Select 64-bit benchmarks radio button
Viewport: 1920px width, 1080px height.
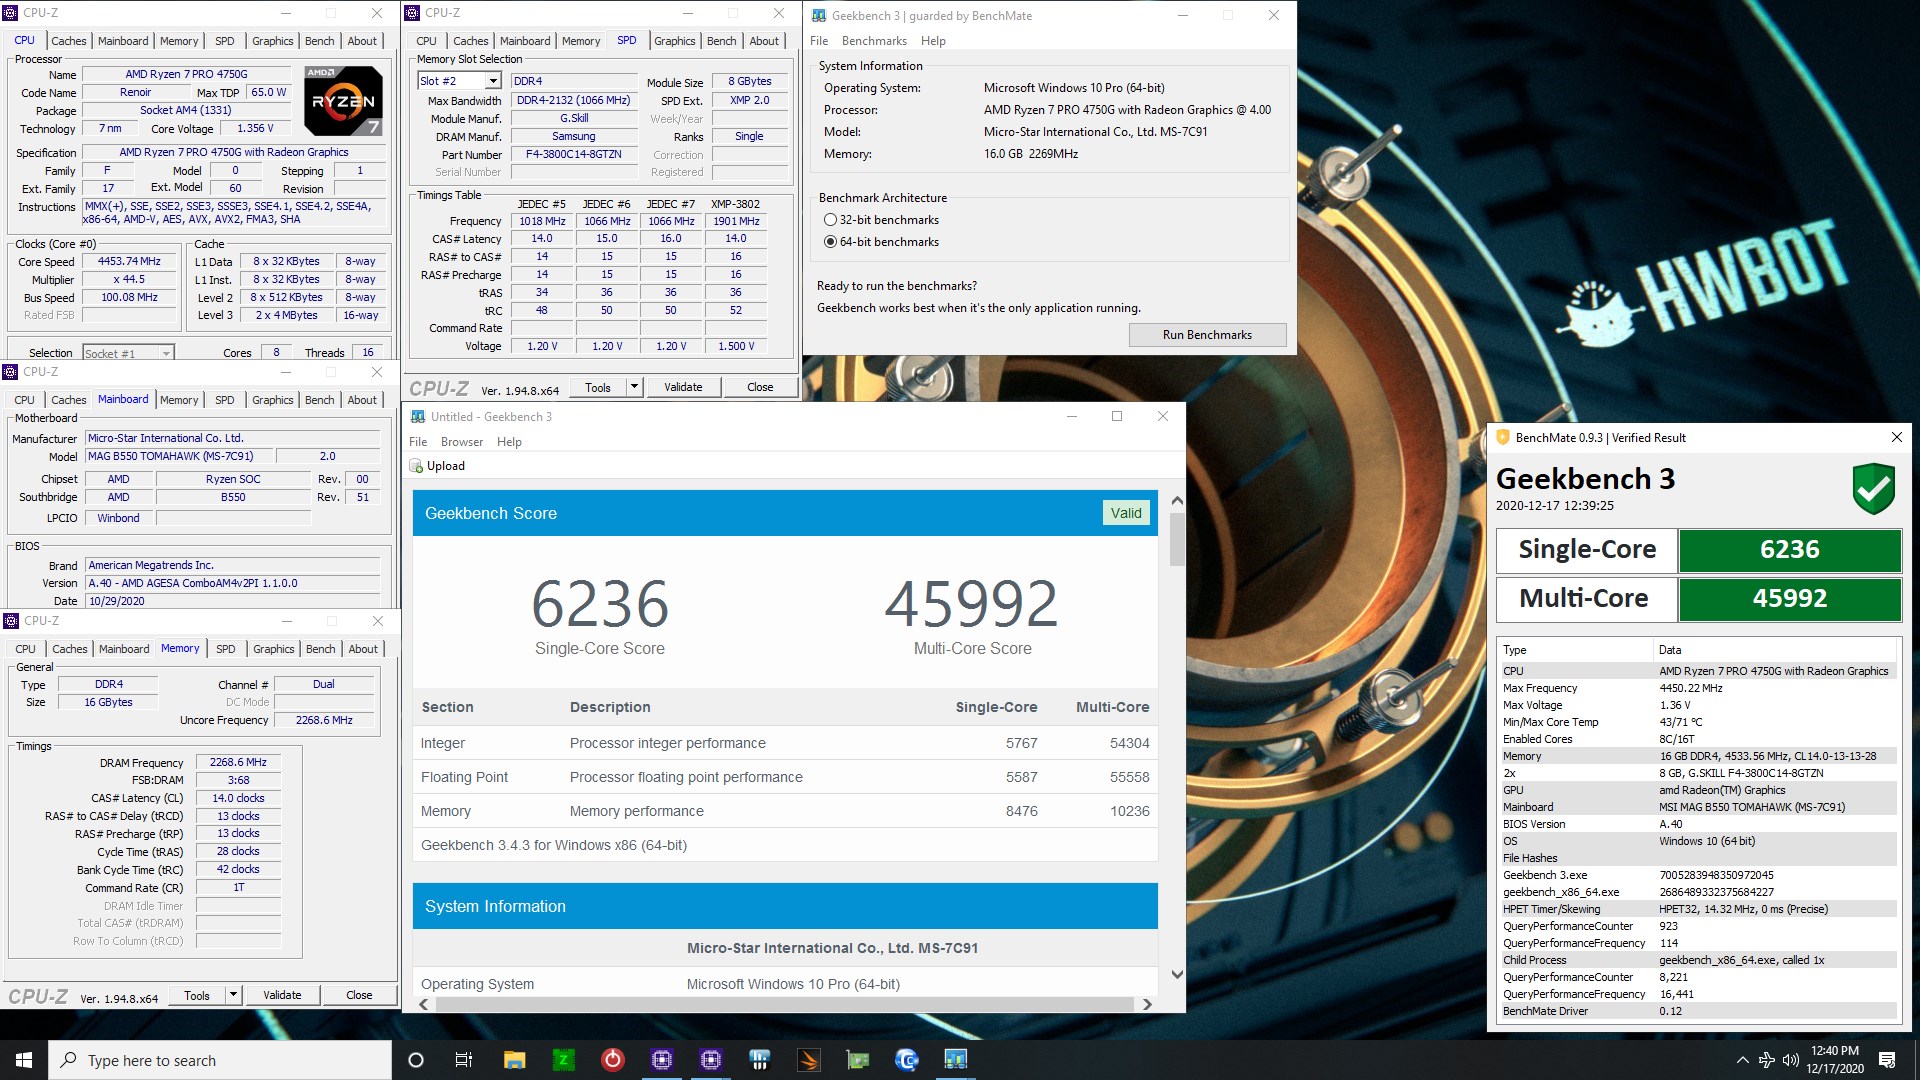(x=830, y=242)
